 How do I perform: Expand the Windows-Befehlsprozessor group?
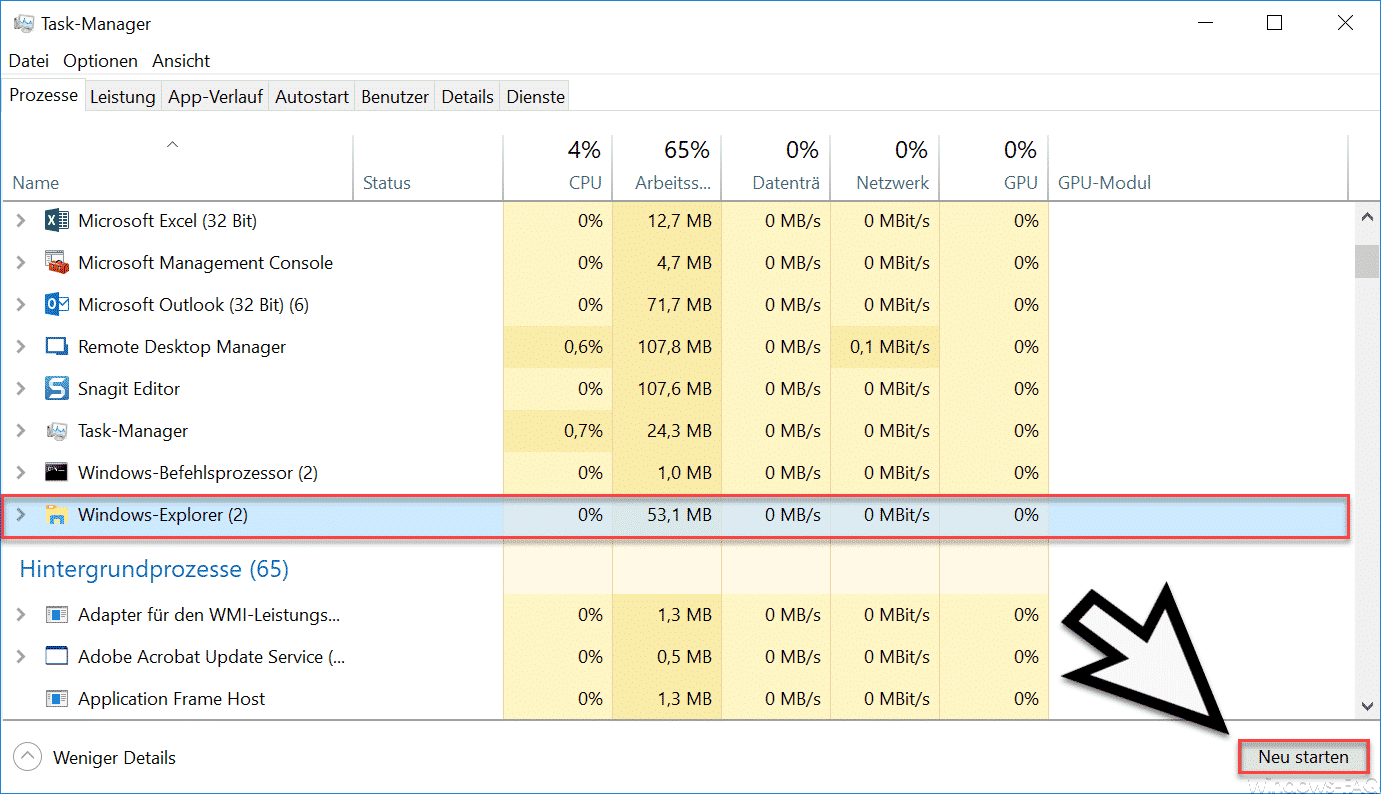click(21, 473)
